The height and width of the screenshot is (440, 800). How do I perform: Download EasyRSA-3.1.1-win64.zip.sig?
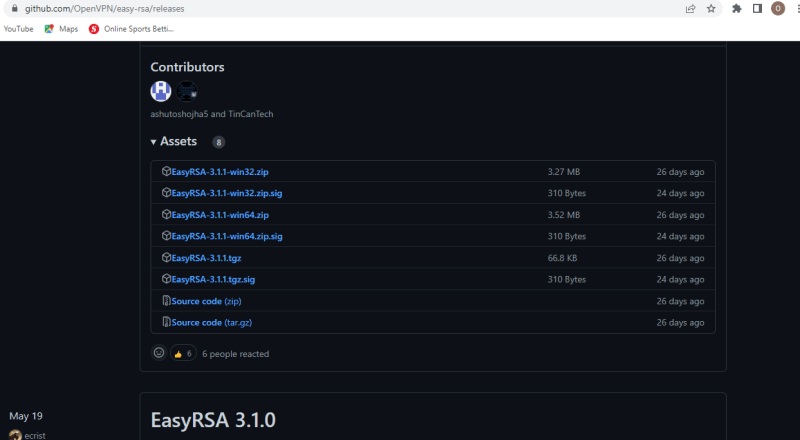click(x=227, y=237)
